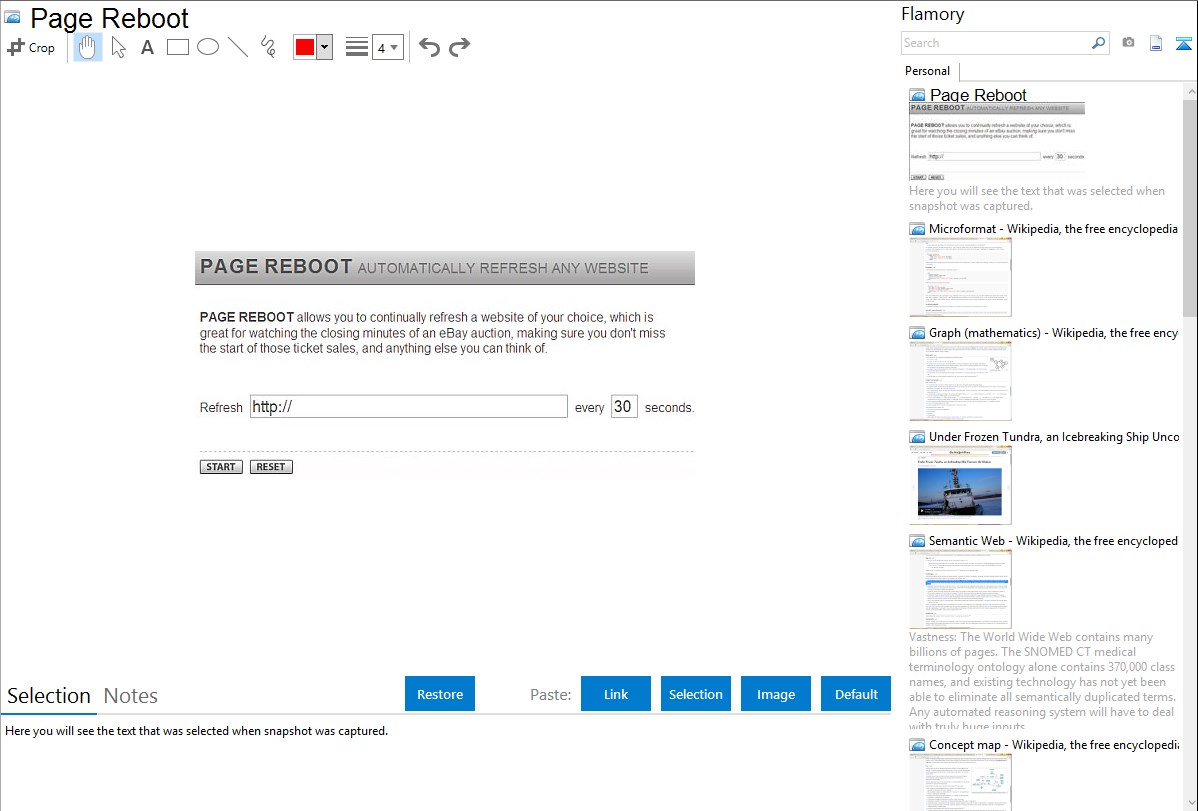Click the Concept map entry browser icon
The image size is (1198, 811).
(x=917, y=744)
